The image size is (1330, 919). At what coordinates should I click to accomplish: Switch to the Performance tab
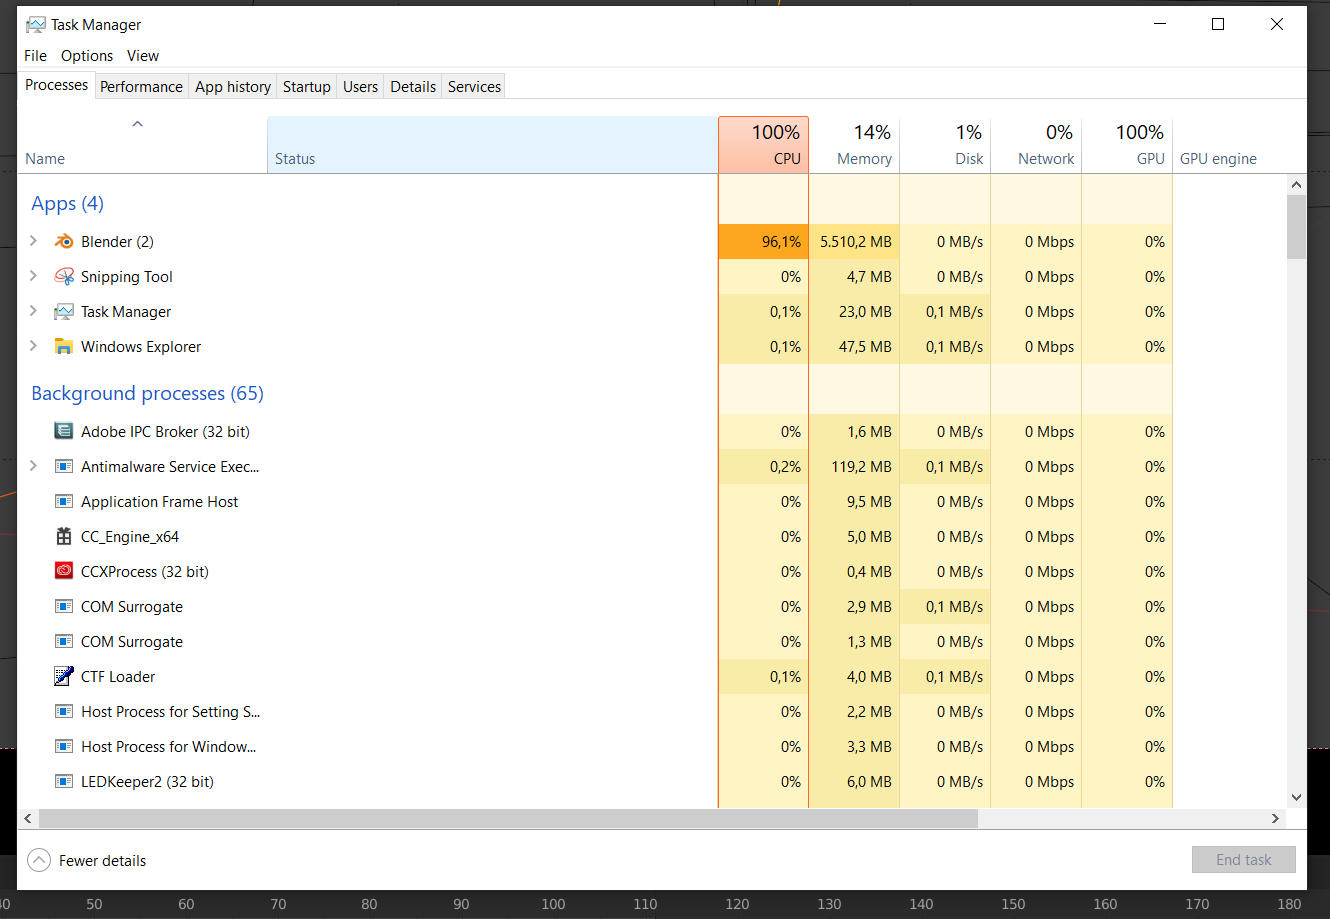tap(141, 87)
